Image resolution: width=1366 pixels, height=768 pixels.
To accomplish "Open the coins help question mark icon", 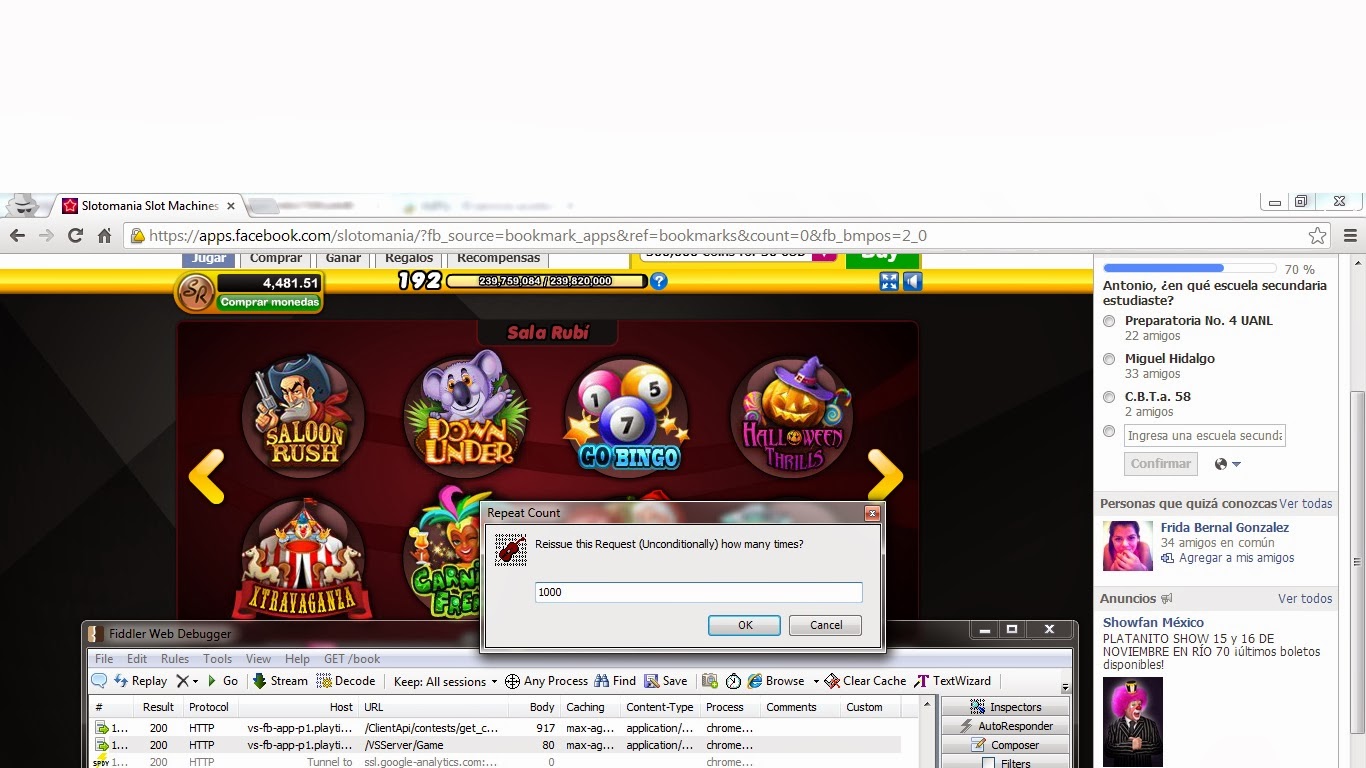I will coord(659,281).
